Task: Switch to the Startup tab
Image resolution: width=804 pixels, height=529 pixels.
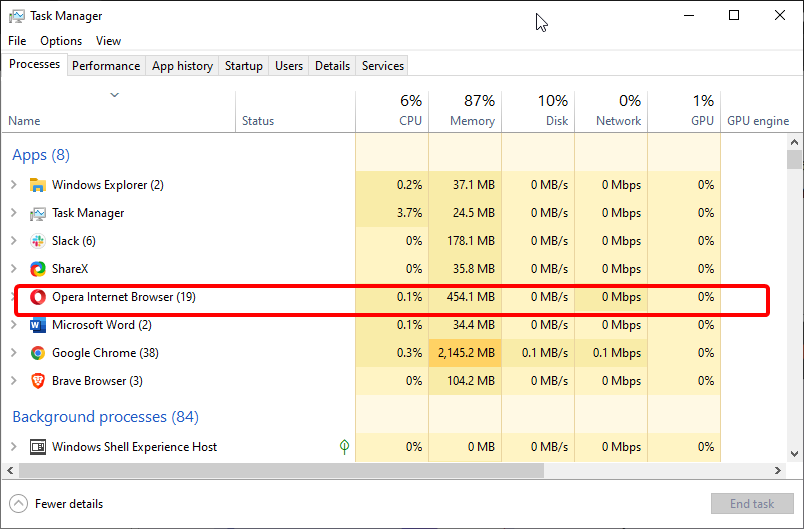Action: click(x=244, y=66)
